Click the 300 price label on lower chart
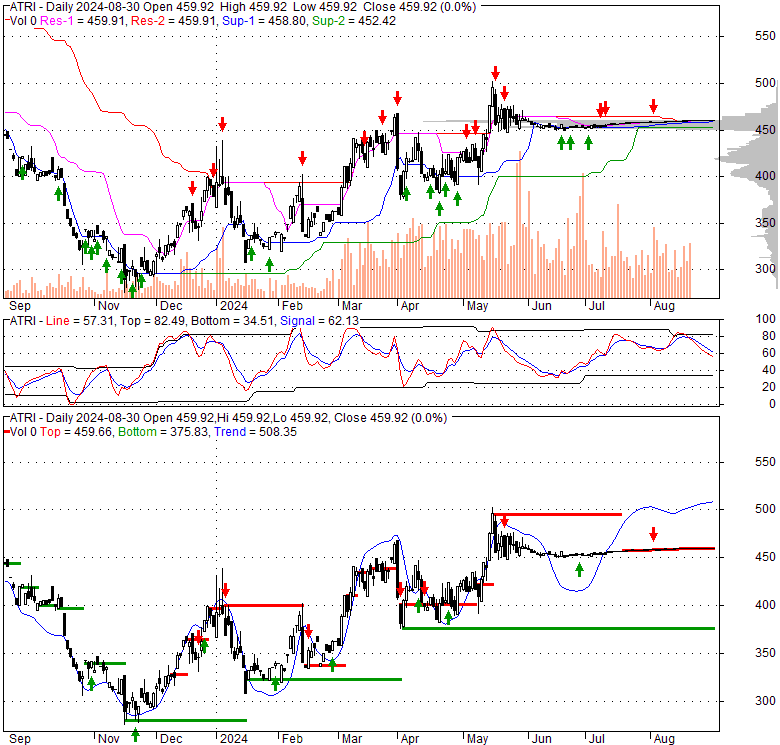The image size is (780, 745). tap(765, 701)
